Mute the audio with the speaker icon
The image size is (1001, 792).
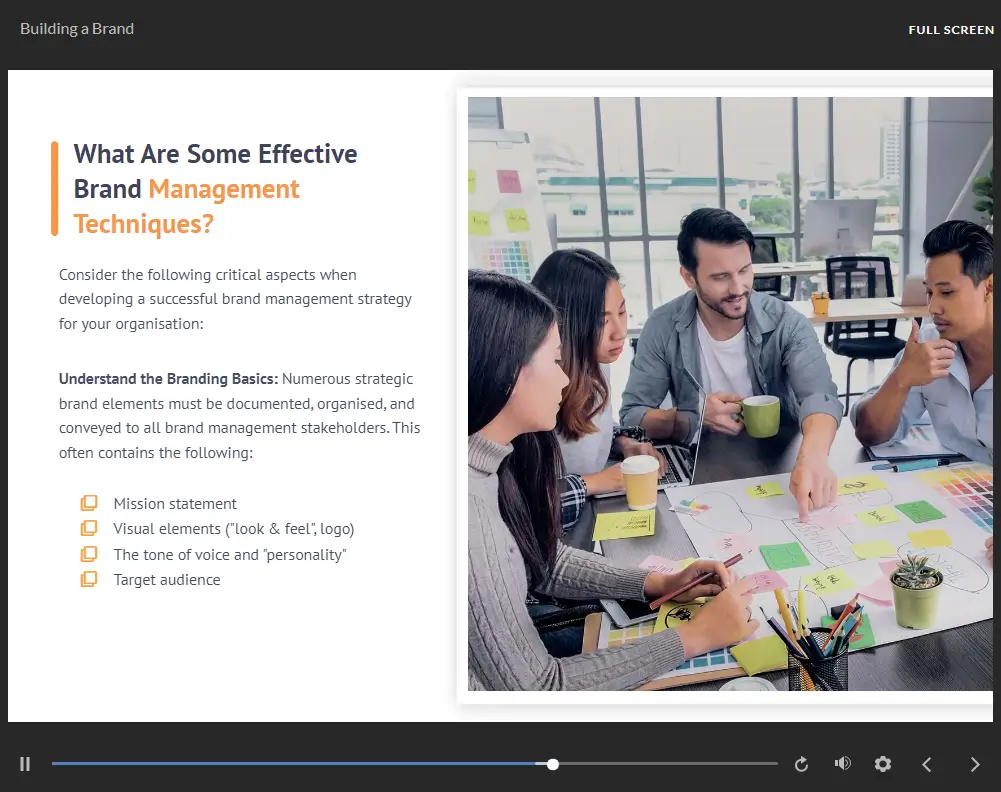[x=842, y=764]
